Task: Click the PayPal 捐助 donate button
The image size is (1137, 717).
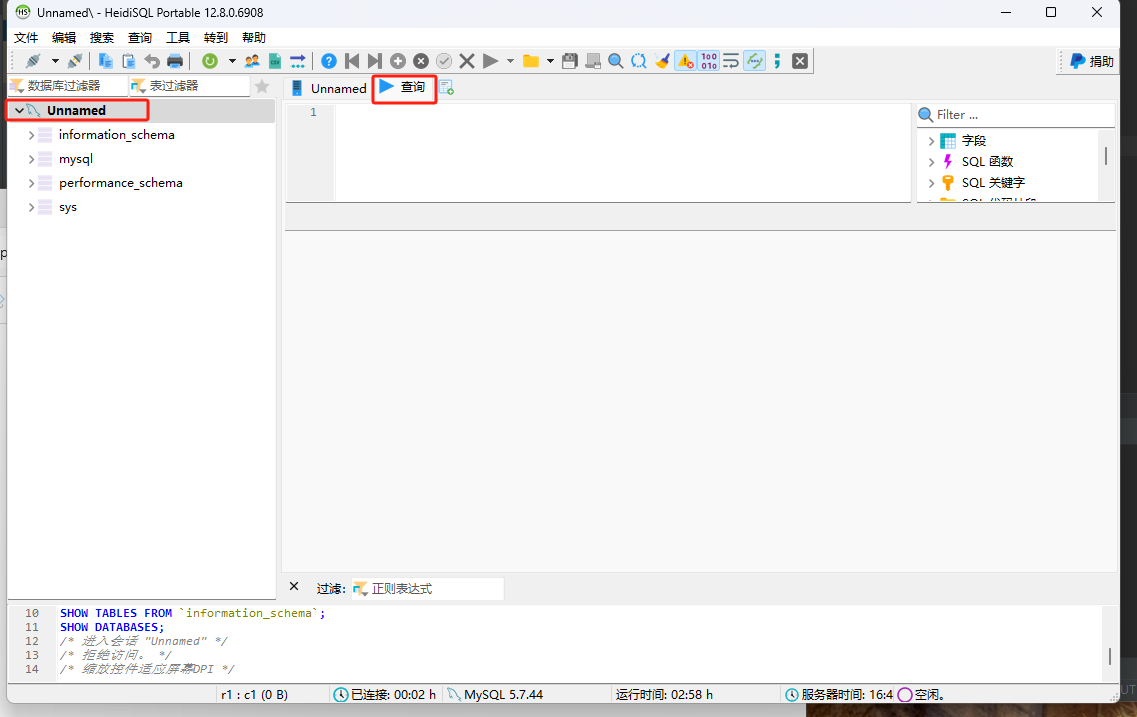Action: tap(1091, 61)
